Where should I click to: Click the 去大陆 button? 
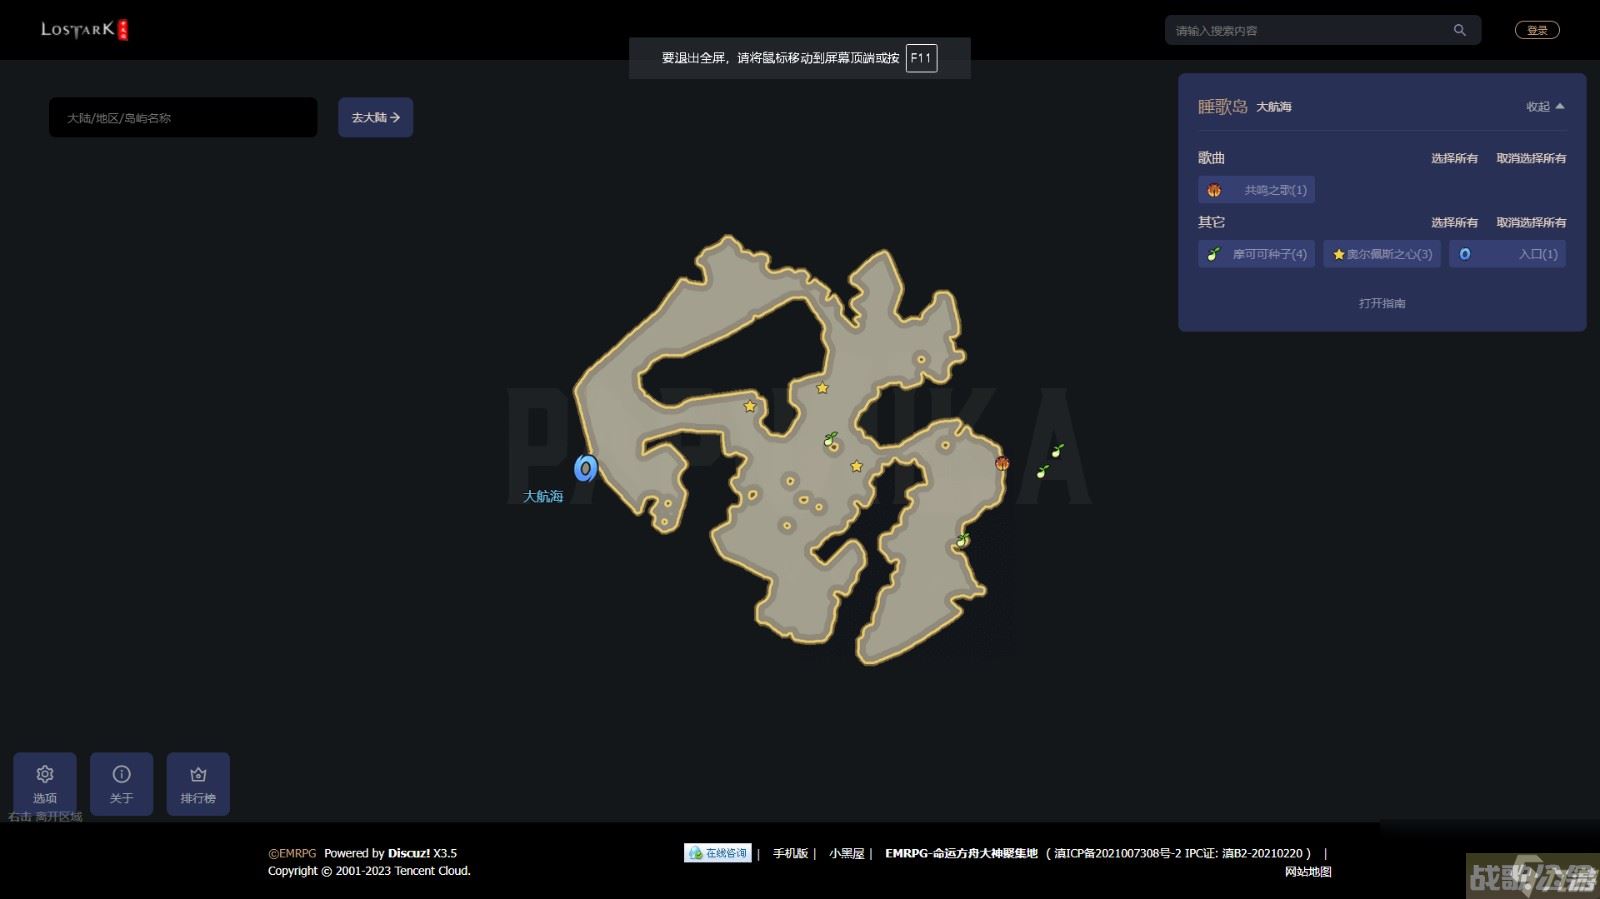click(x=375, y=117)
